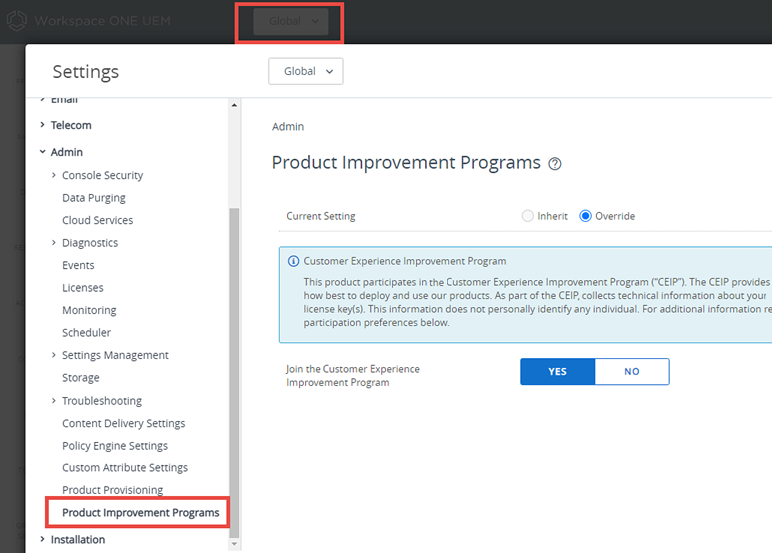Click the help icon next to Product Improvement Programs
The height and width of the screenshot is (553, 772).
tap(555, 163)
